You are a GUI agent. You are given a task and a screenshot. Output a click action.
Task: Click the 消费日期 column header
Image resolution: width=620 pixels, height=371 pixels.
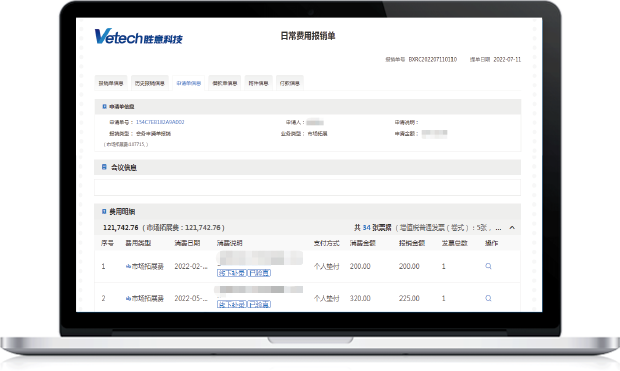[187, 243]
